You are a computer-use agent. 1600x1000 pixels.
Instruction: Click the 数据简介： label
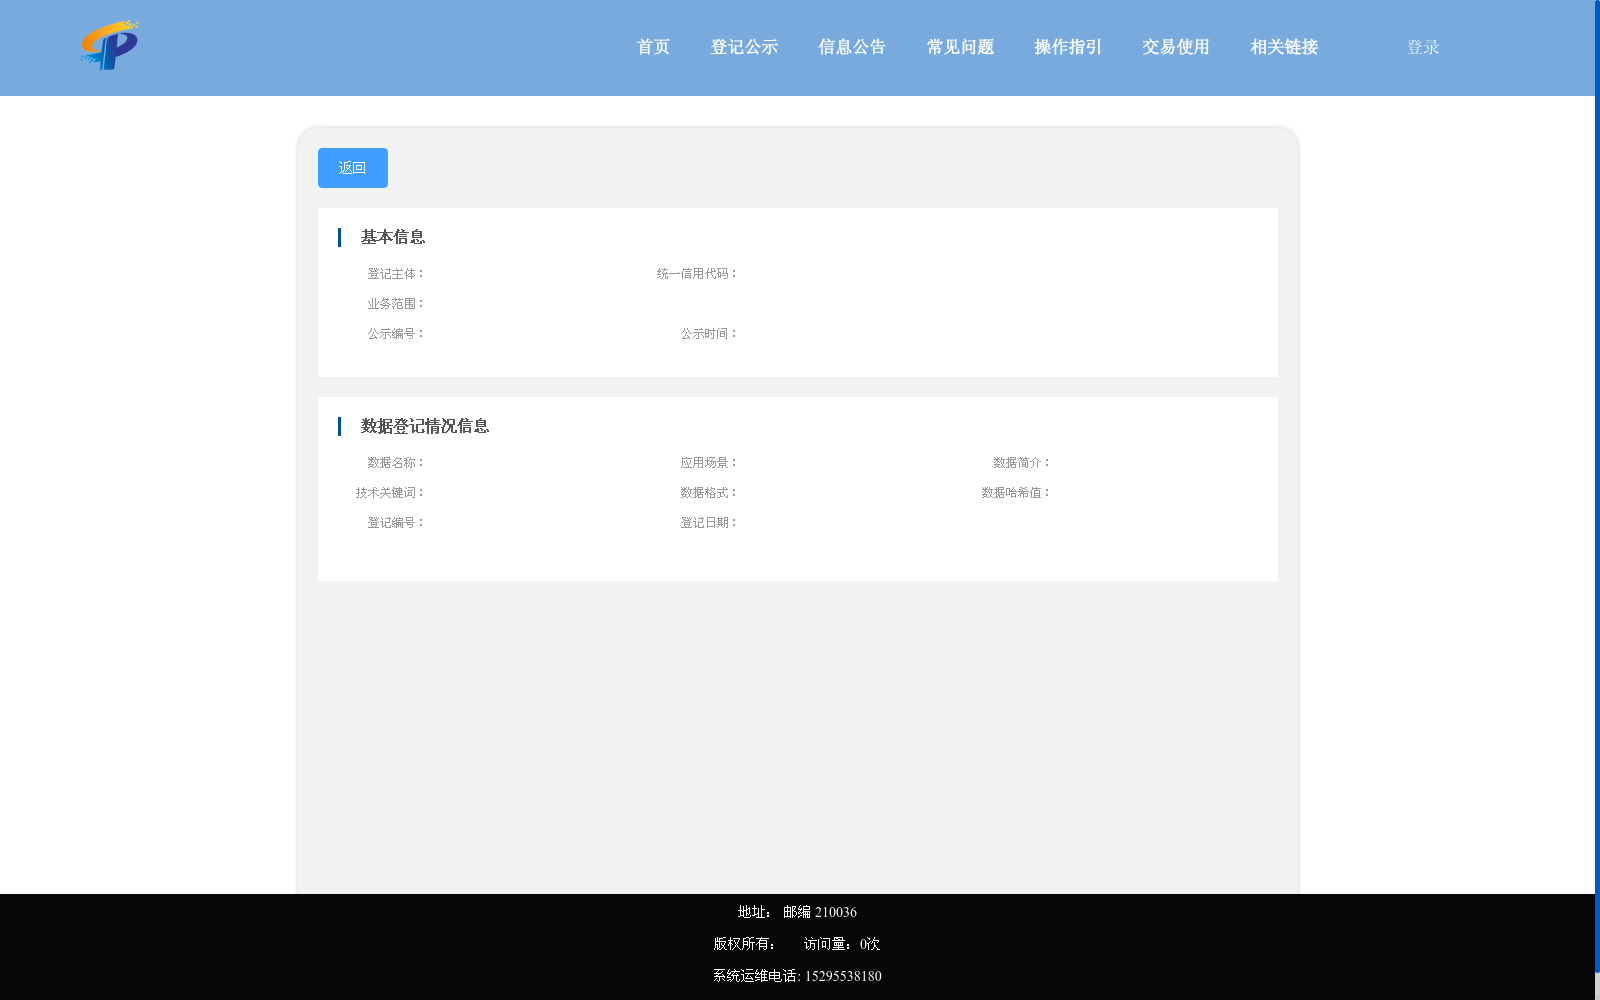coord(1022,463)
